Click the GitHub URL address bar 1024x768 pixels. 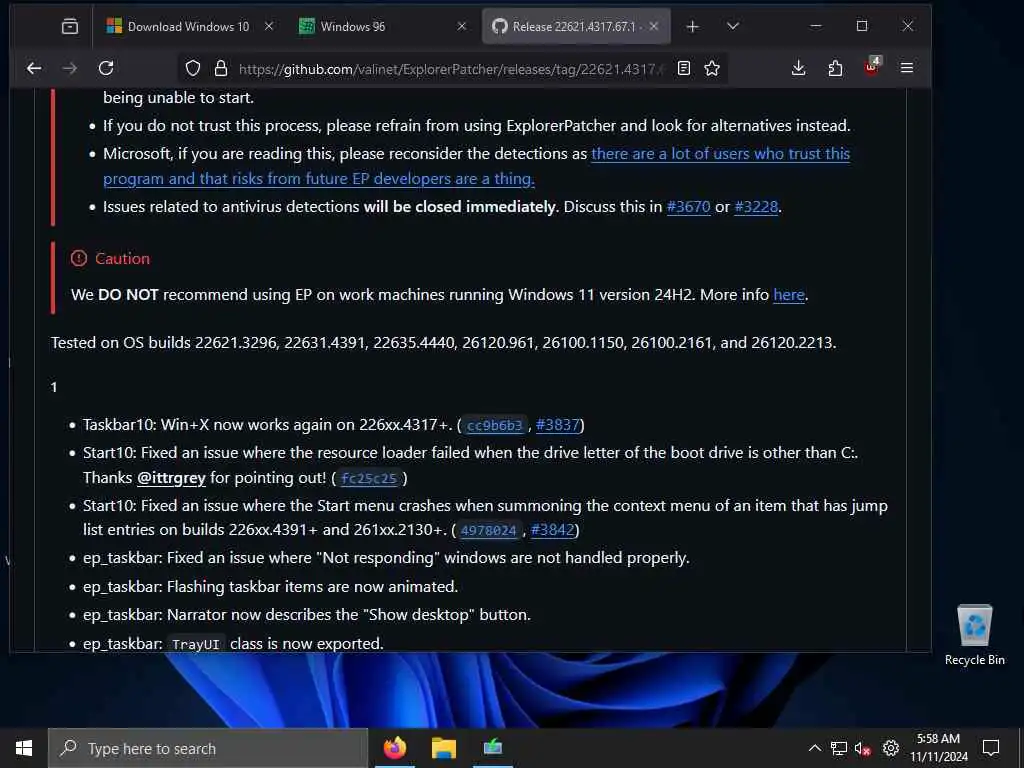coord(451,69)
